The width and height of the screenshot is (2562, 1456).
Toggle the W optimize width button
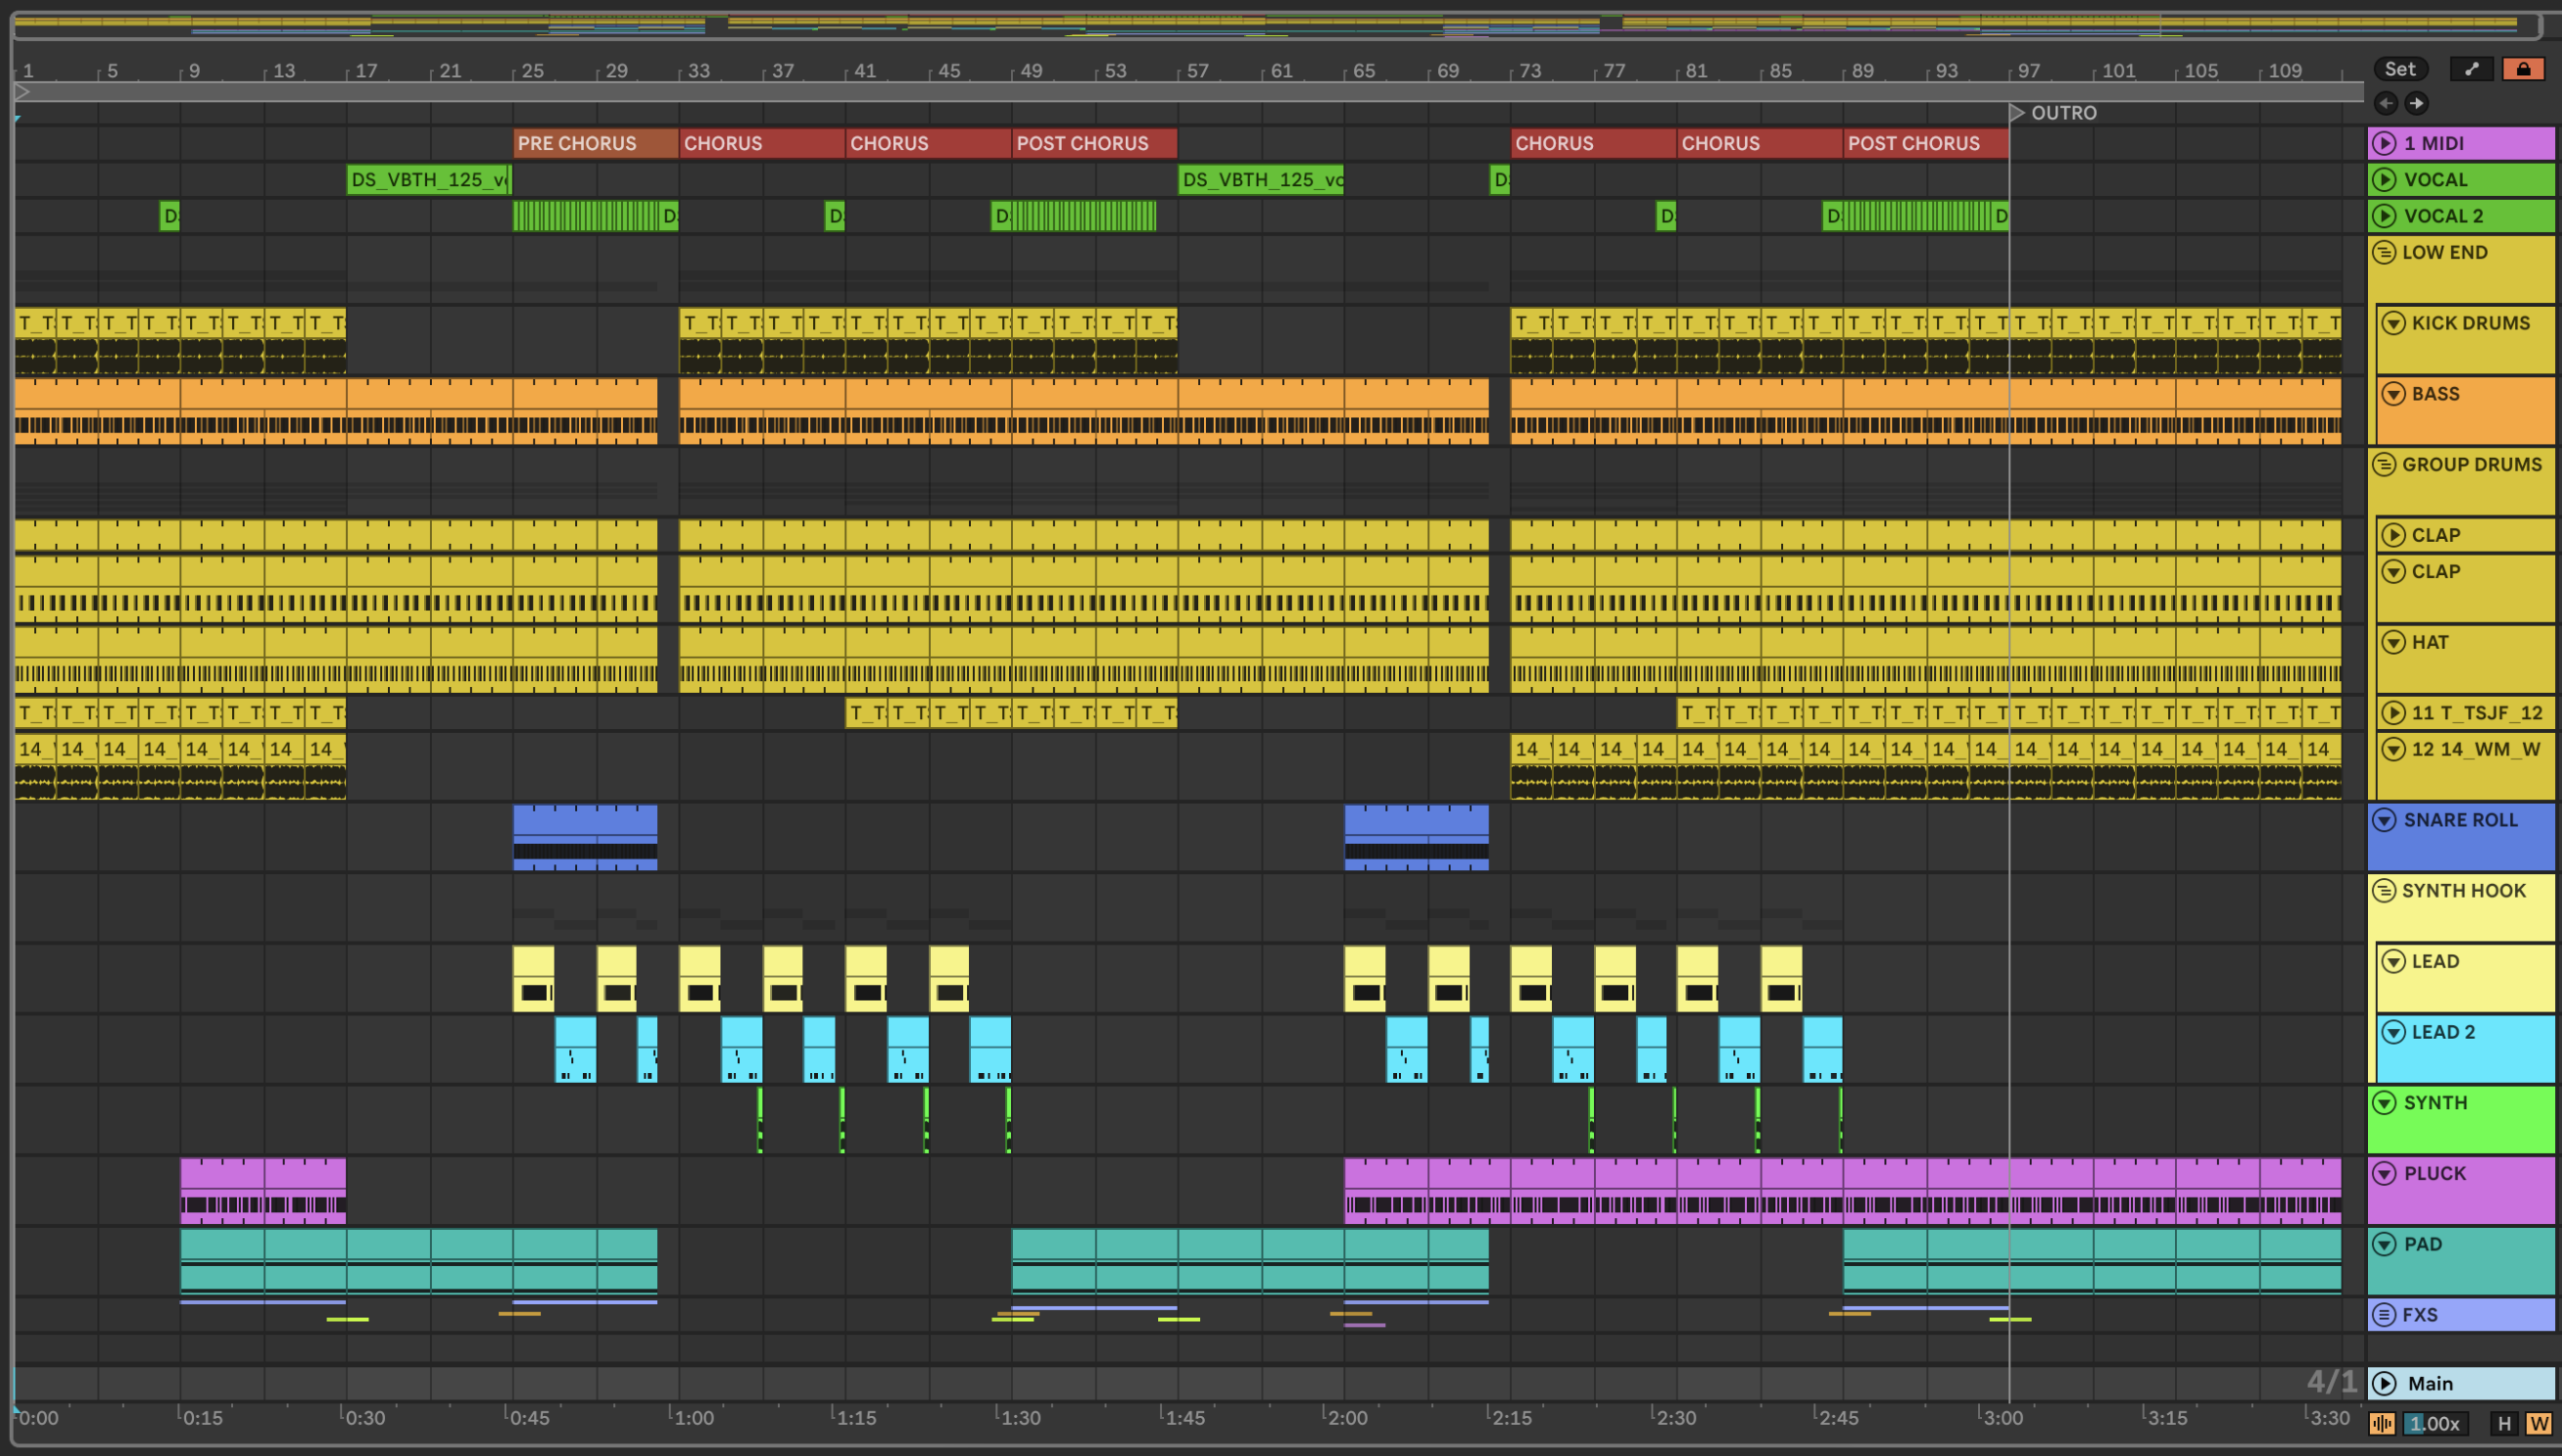click(x=2538, y=1423)
